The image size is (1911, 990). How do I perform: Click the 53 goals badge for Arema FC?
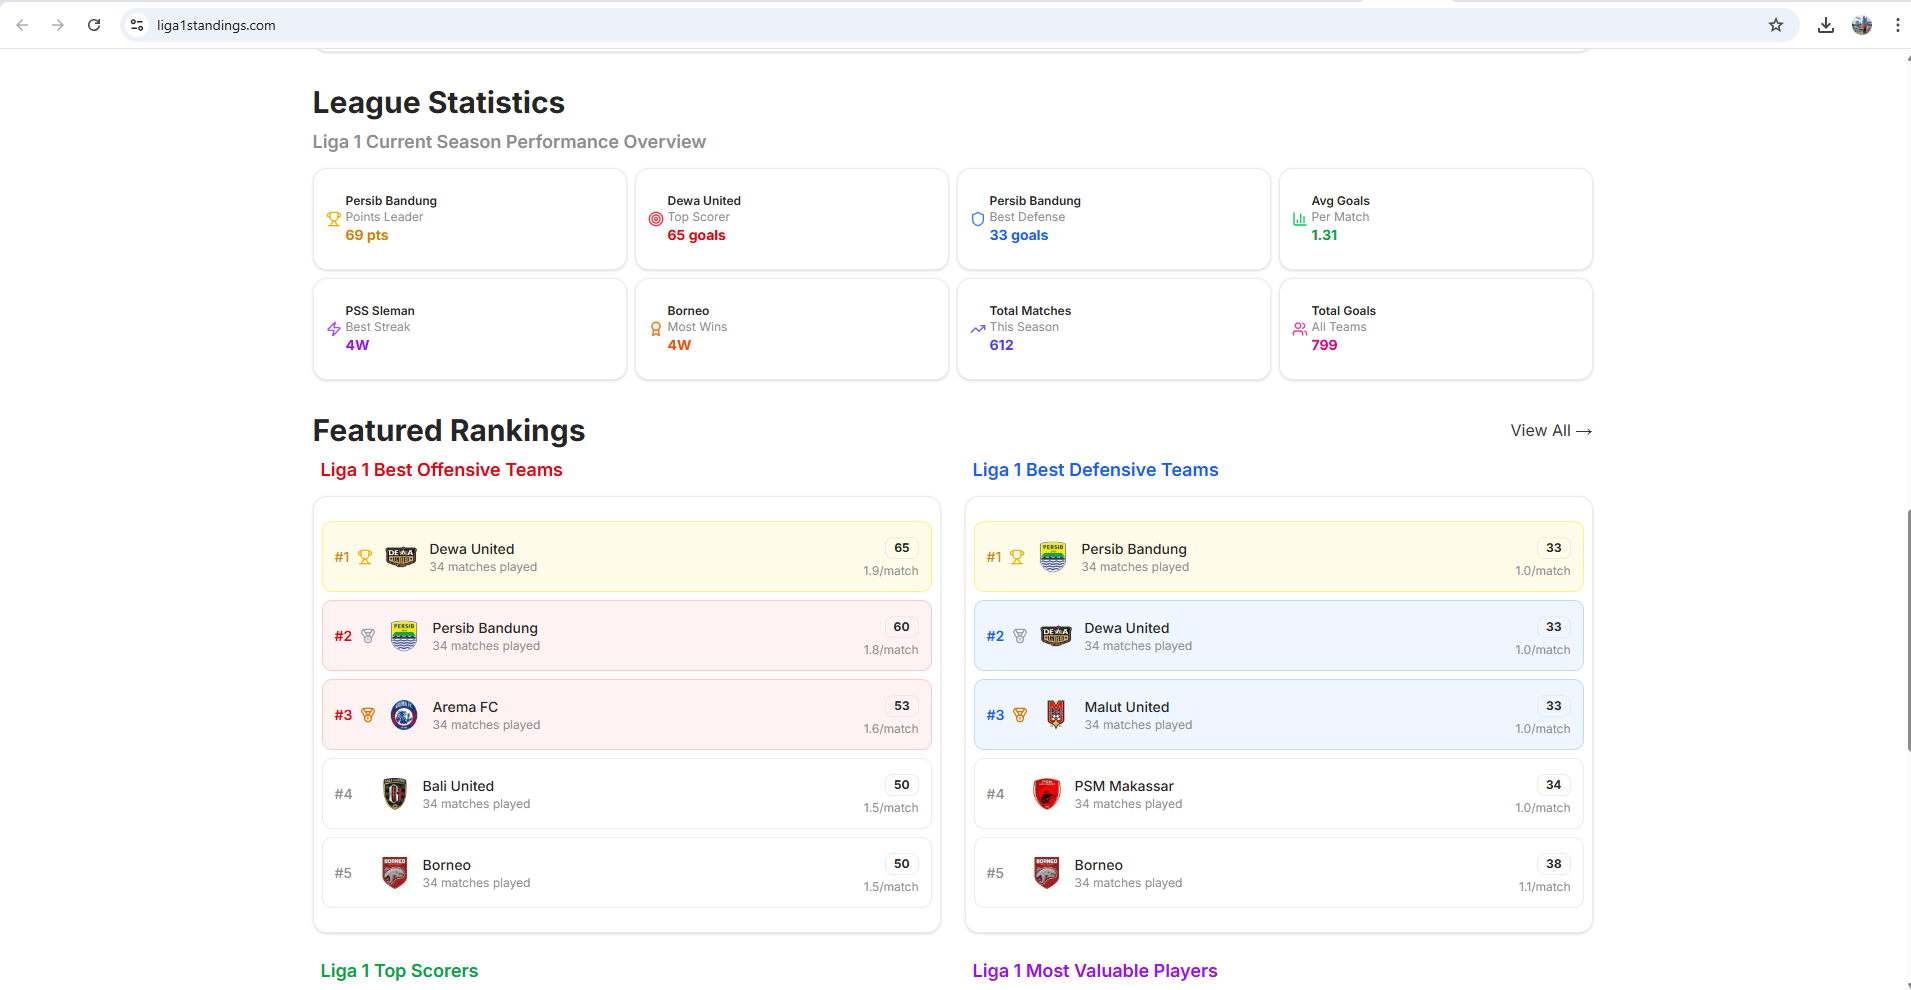(902, 706)
